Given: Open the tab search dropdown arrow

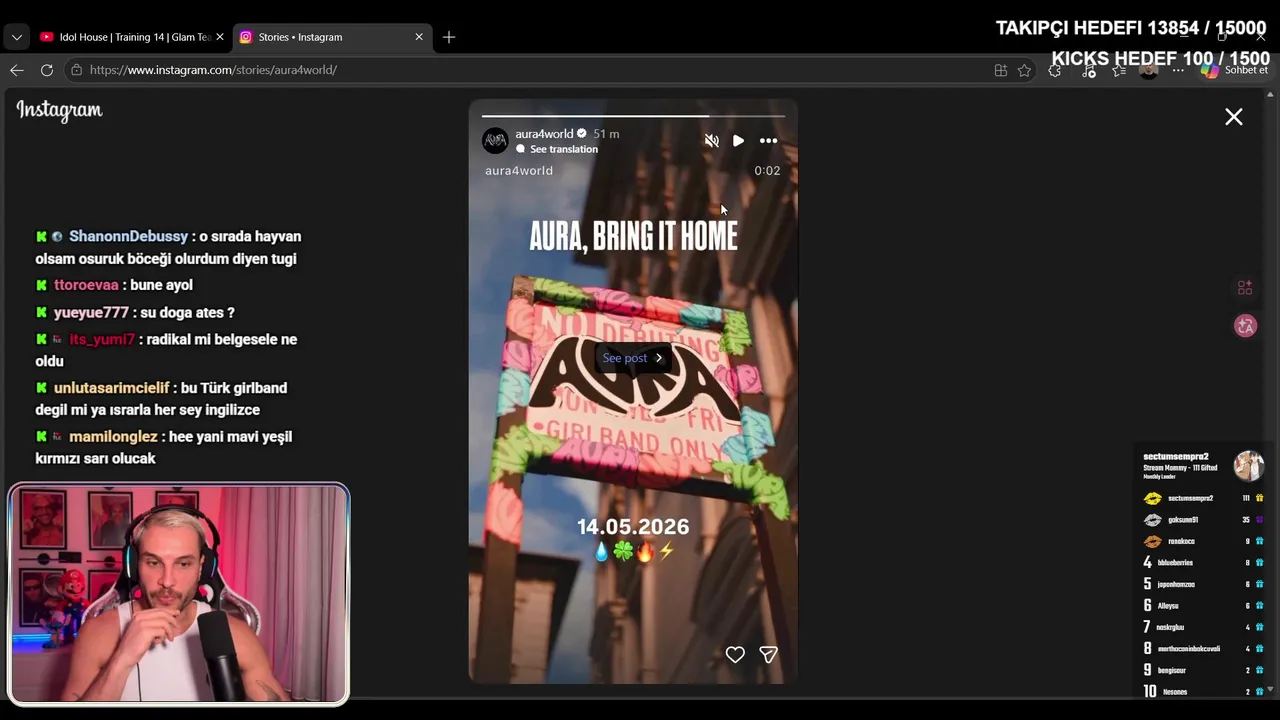Looking at the screenshot, I should [16, 37].
